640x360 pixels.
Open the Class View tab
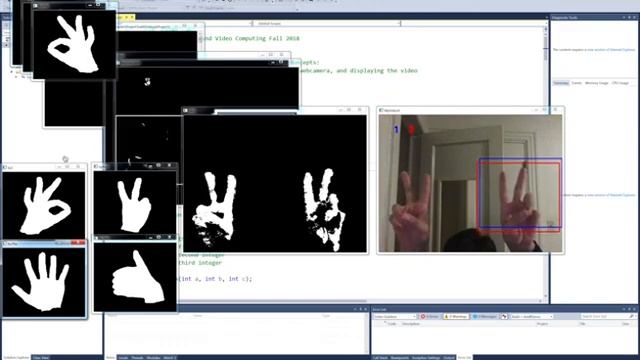click(41, 358)
